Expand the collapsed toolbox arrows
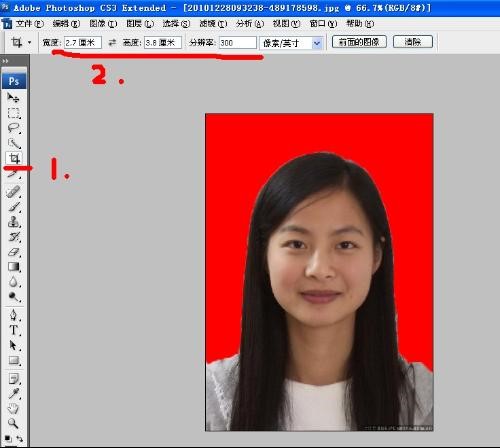The image size is (500, 448). (5, 61)
